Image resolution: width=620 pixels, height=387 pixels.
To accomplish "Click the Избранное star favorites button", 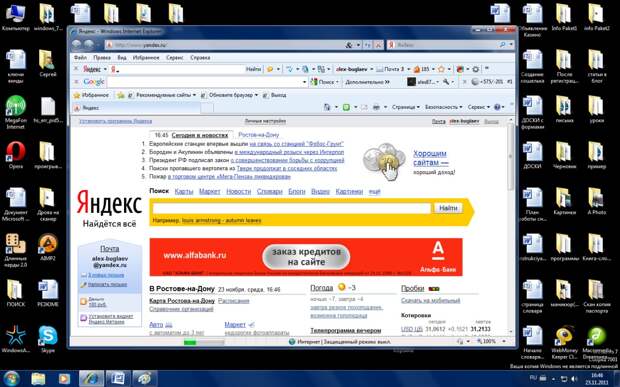I will (x=91, y=95).
